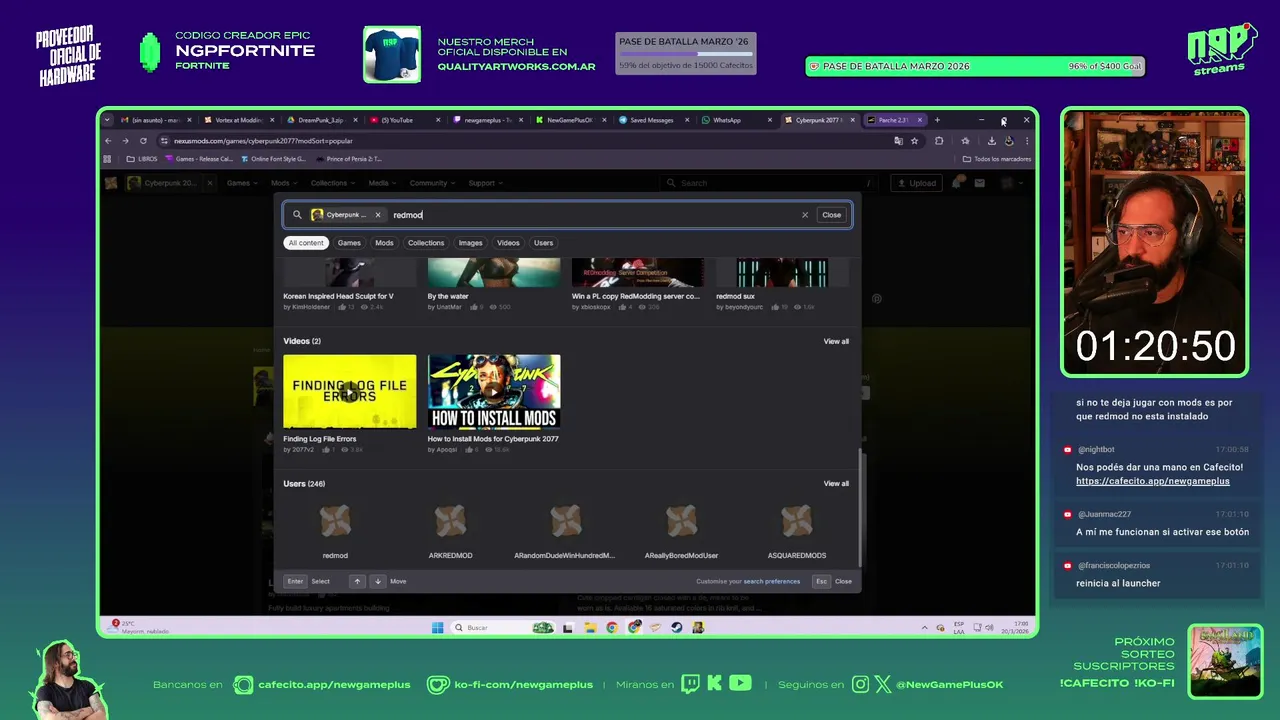Open the ARKREDMOD user avatar
This screenshot has width=1280, height=720.
(x=450, y=521)
